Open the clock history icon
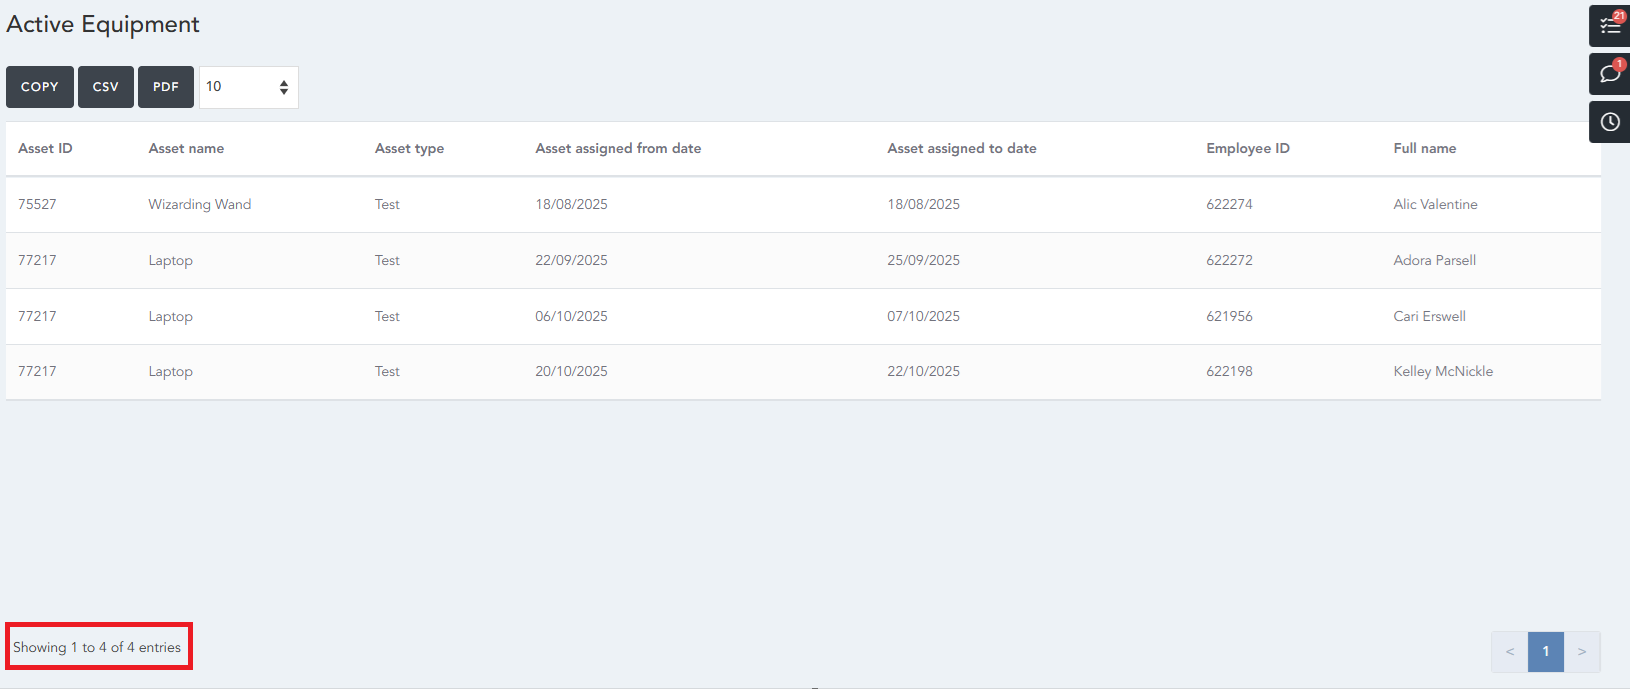 [1609, 122]
